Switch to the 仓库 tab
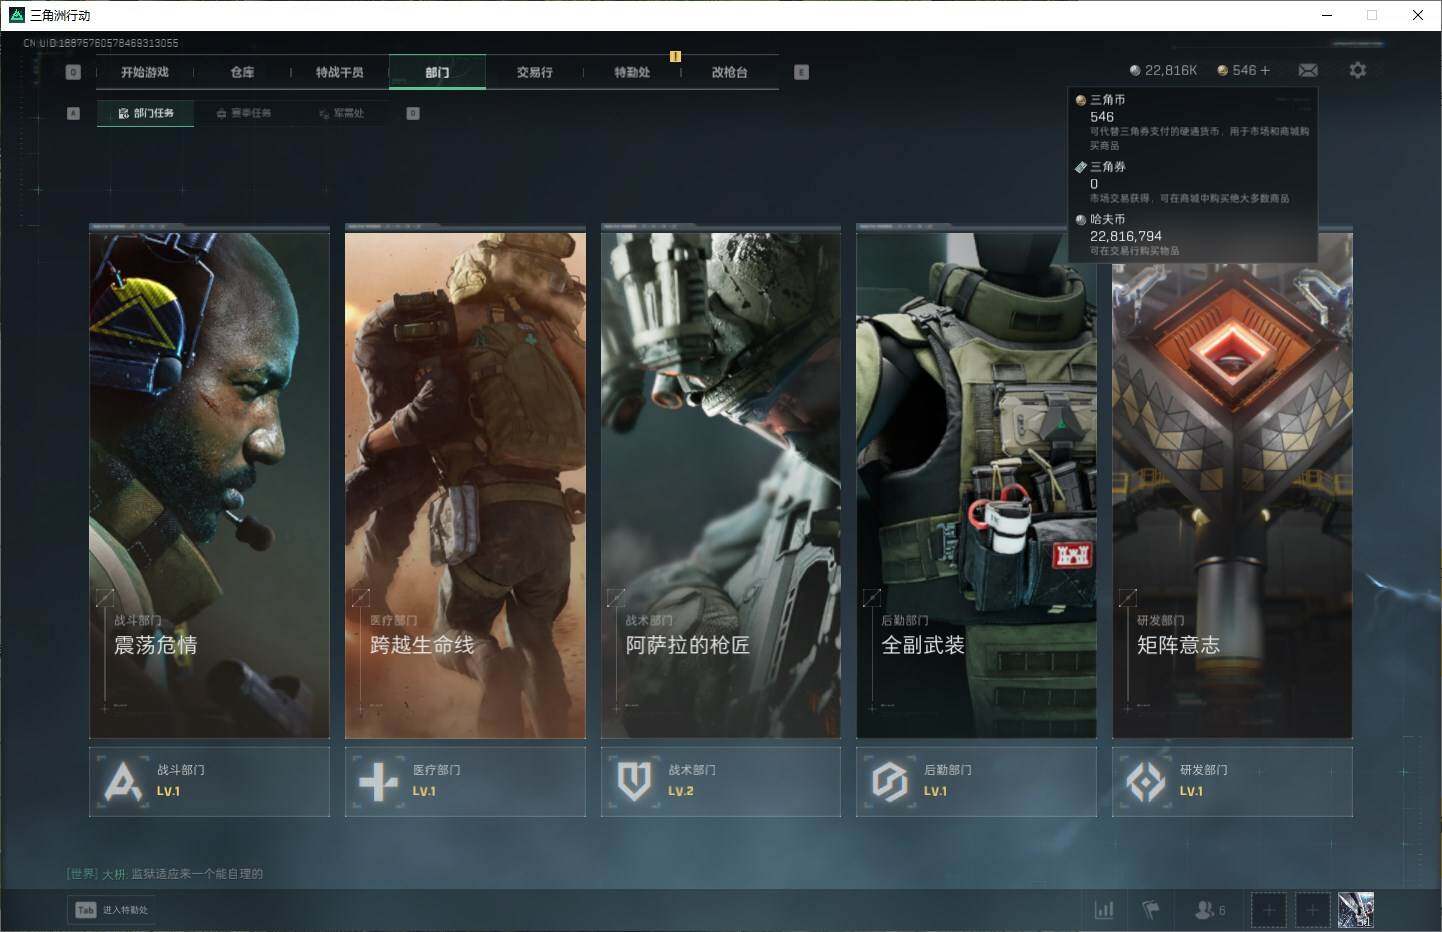The width and height of the screenshot is (1442, 932). (x=242, y=72)
